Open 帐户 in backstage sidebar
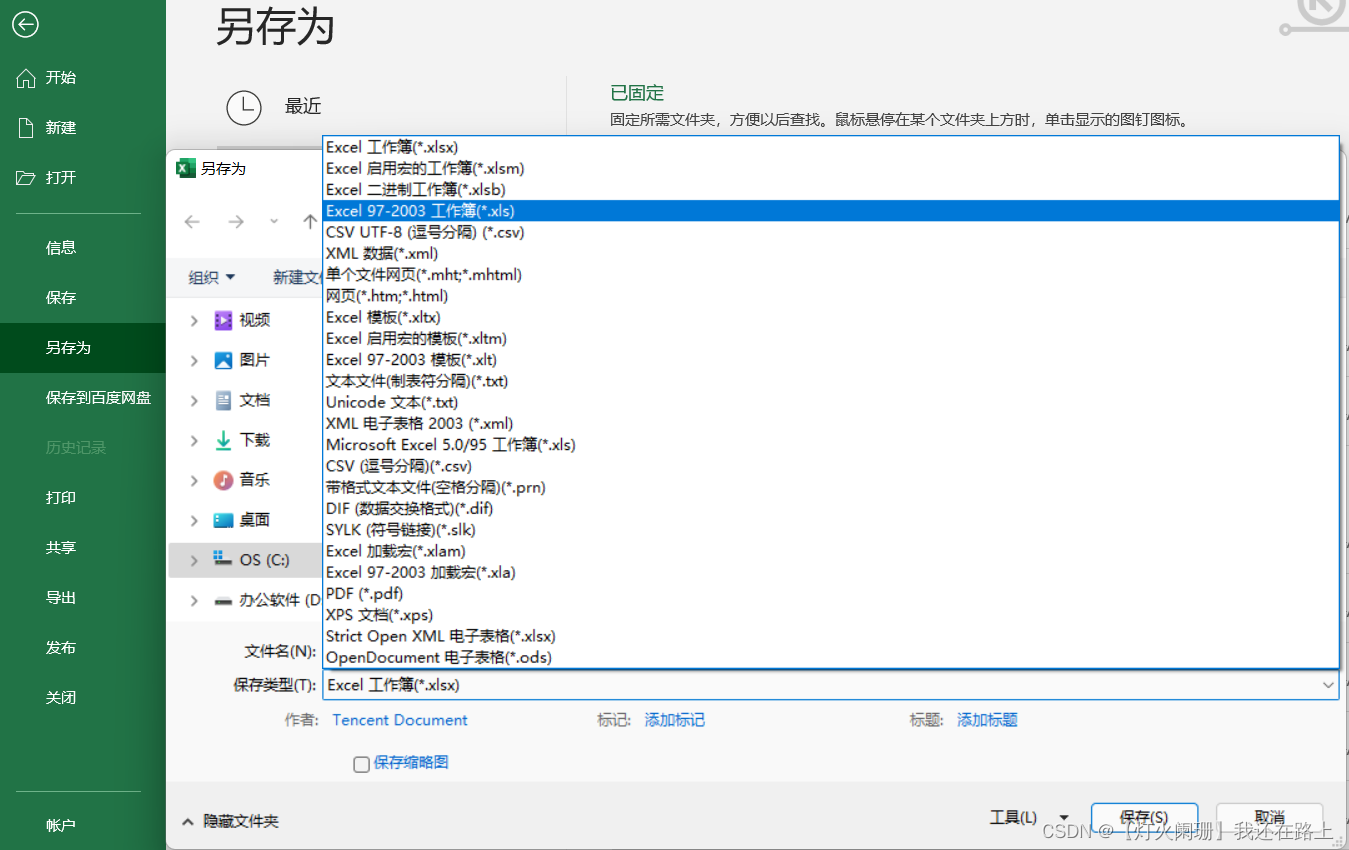This screenshot has height=850, width=1349. [83, 826]
